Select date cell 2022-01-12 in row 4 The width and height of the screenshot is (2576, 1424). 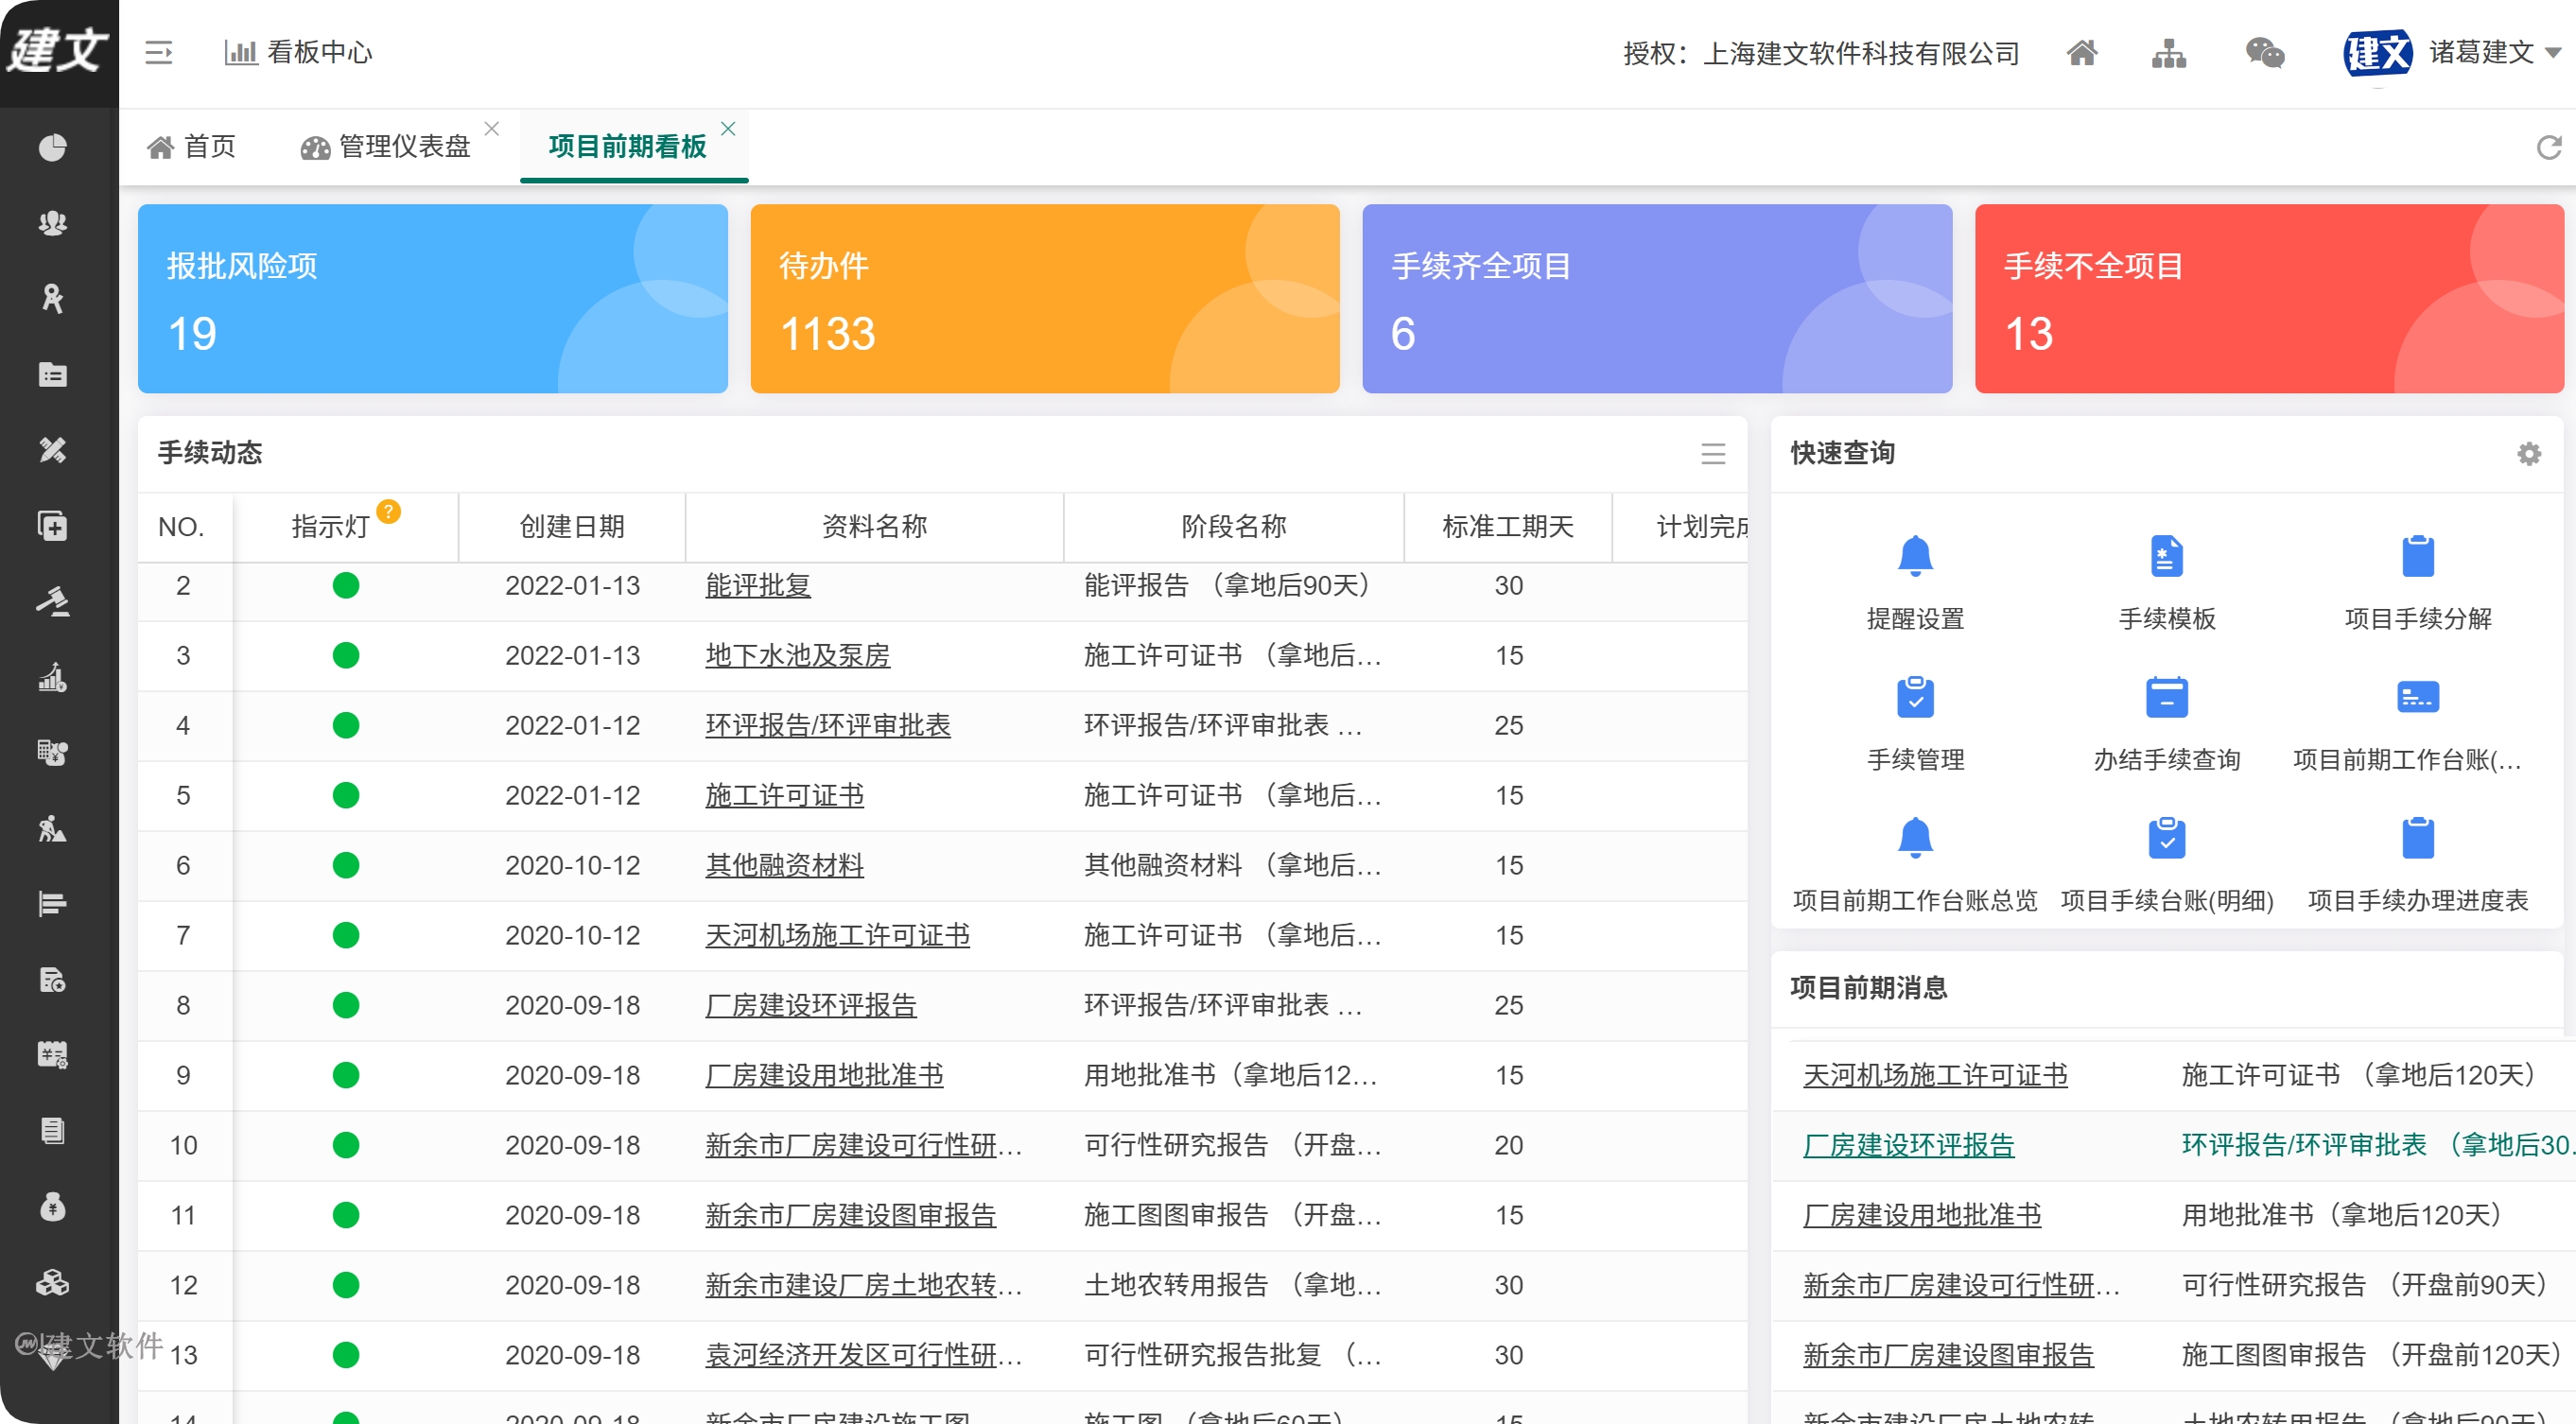572,726
